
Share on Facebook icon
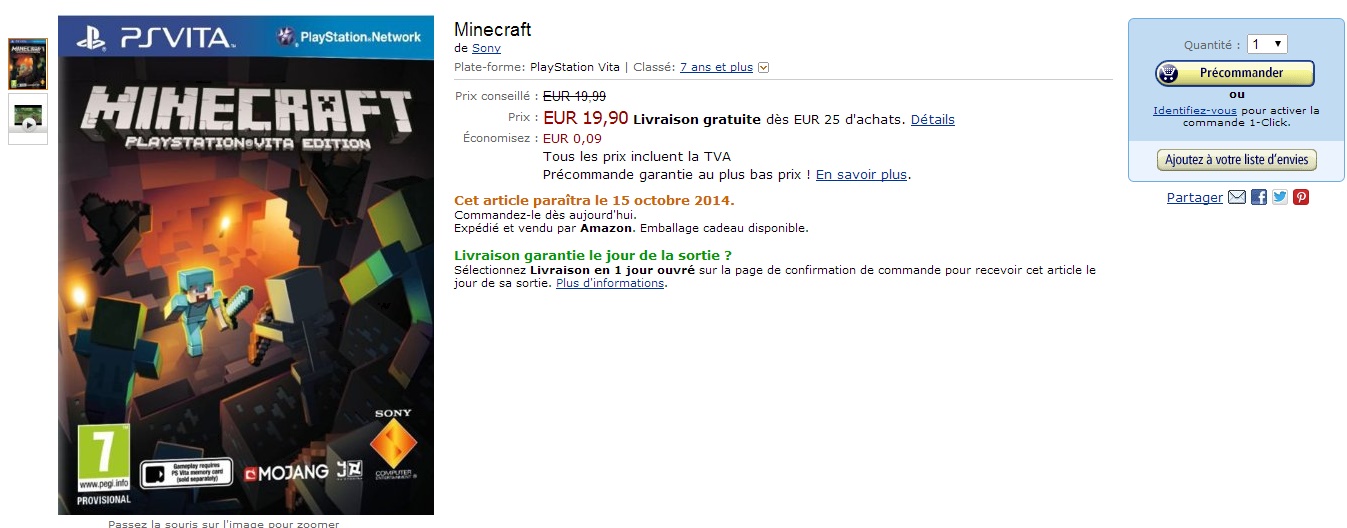pos(1259,197)
